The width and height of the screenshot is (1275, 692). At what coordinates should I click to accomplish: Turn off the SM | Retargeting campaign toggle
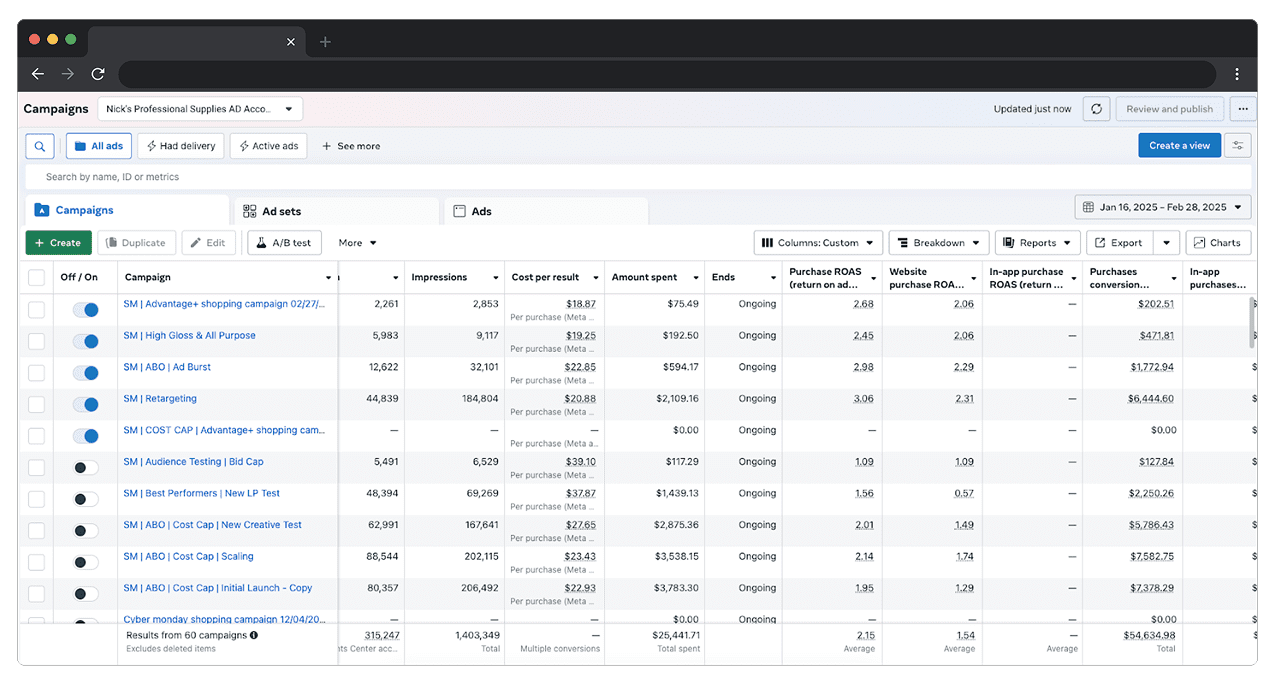pyautogui.click(x=86, y=405)
